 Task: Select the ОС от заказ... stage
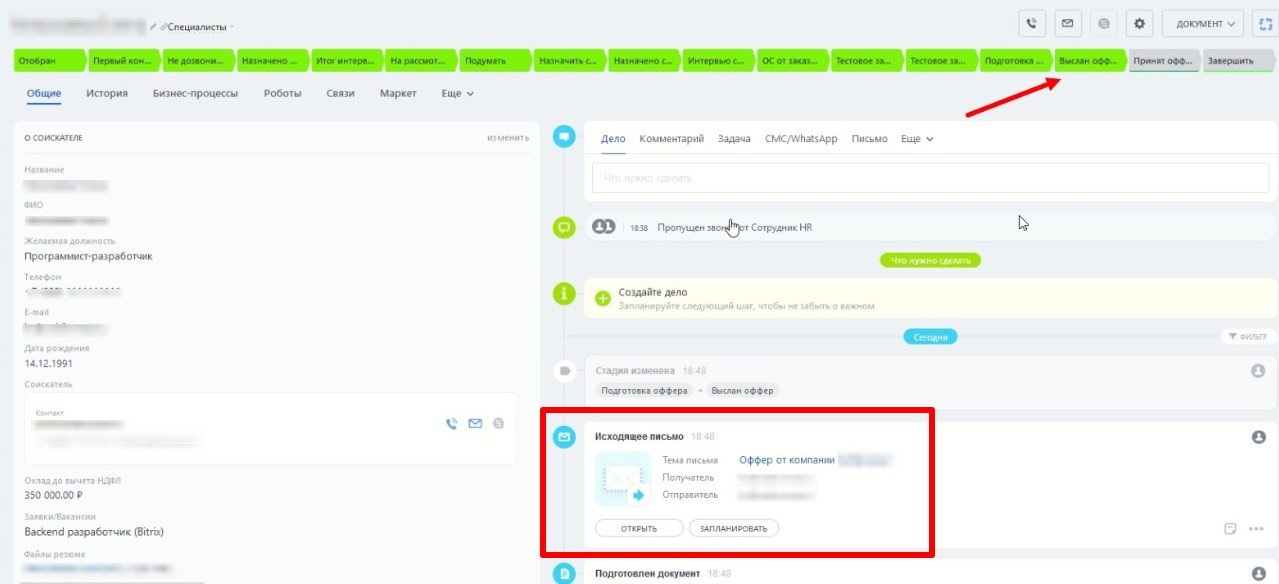(x=791, y=61)
